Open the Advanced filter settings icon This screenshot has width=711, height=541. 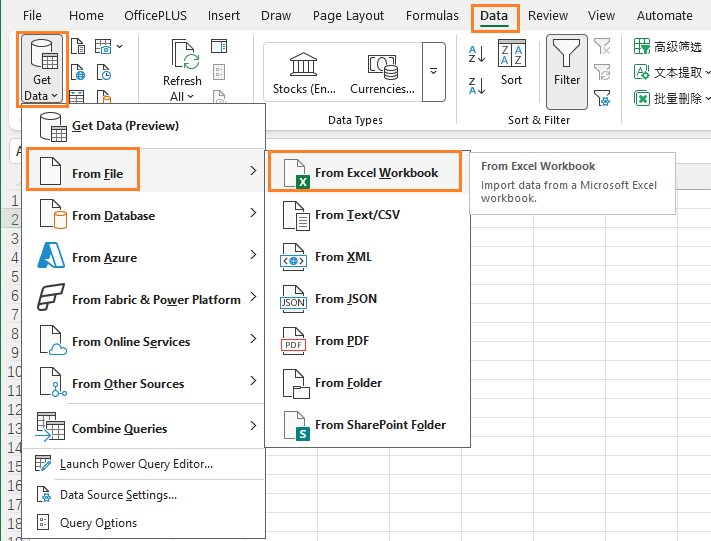click(602, 98)
